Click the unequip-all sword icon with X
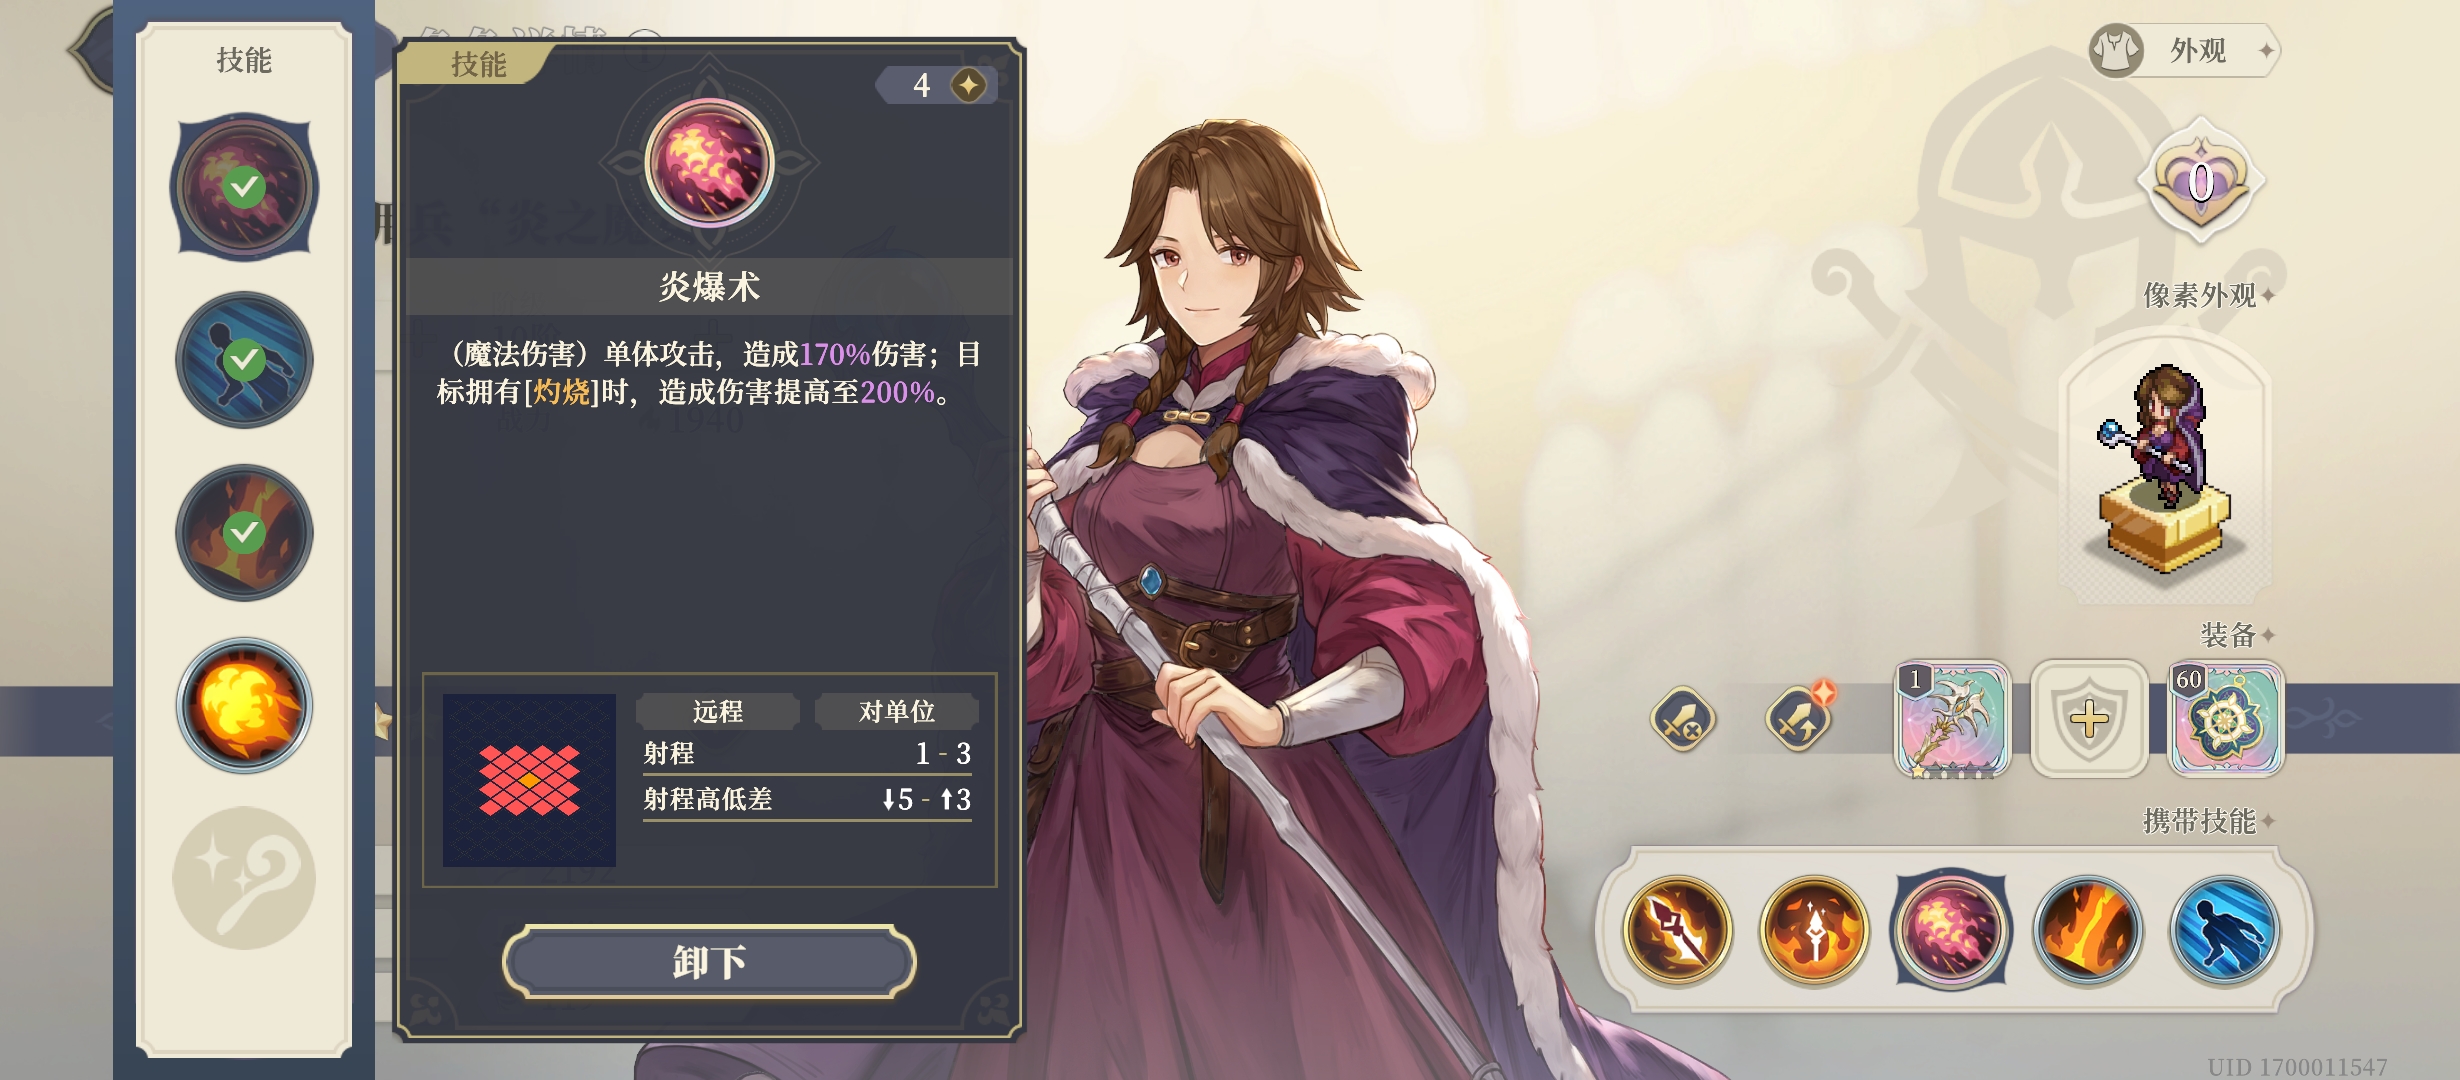2460x1080 pixels. pos(1683,719)
